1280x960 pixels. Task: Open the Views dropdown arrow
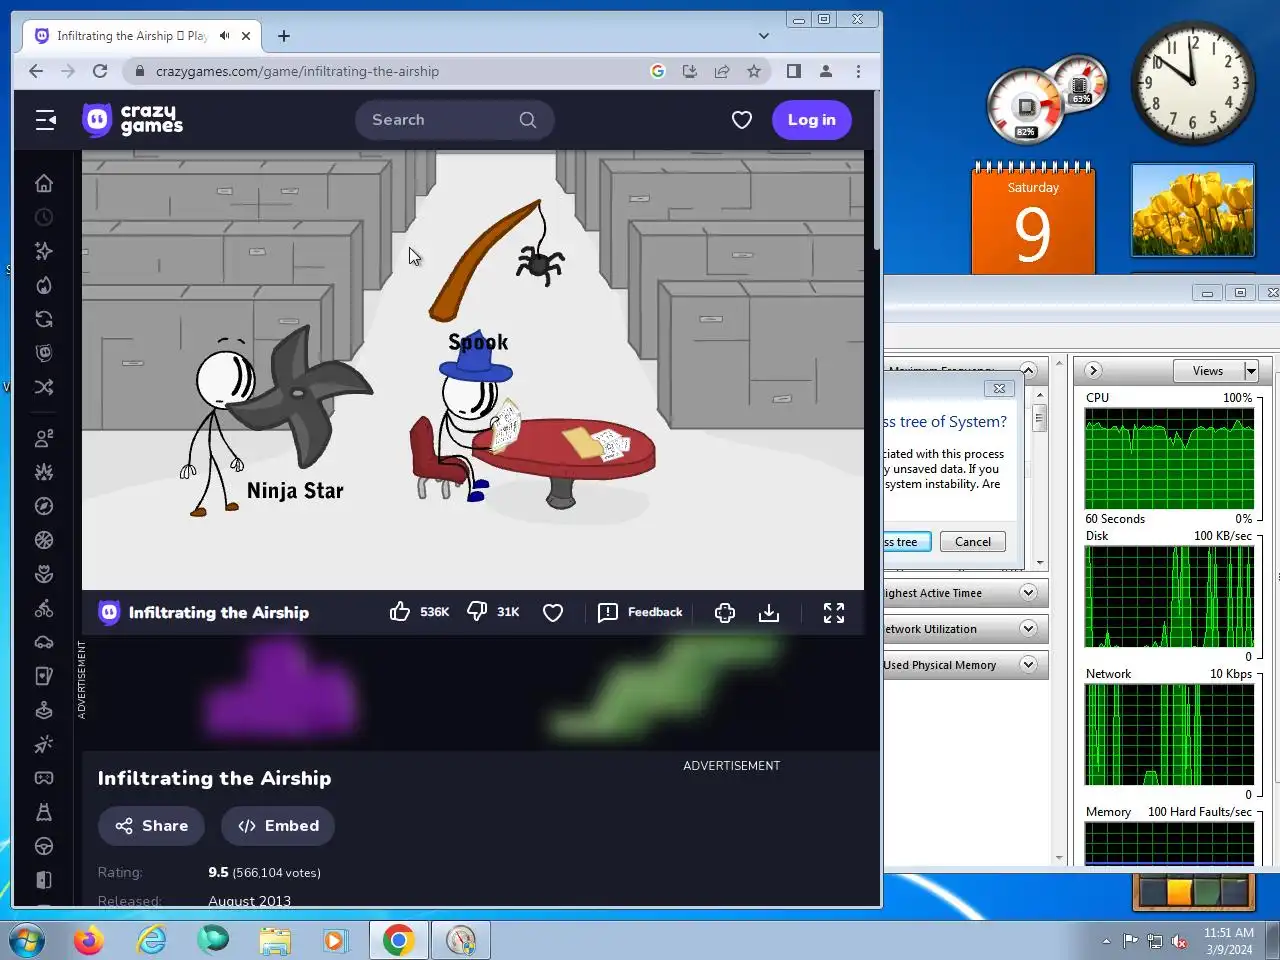tap(1250, 371)
